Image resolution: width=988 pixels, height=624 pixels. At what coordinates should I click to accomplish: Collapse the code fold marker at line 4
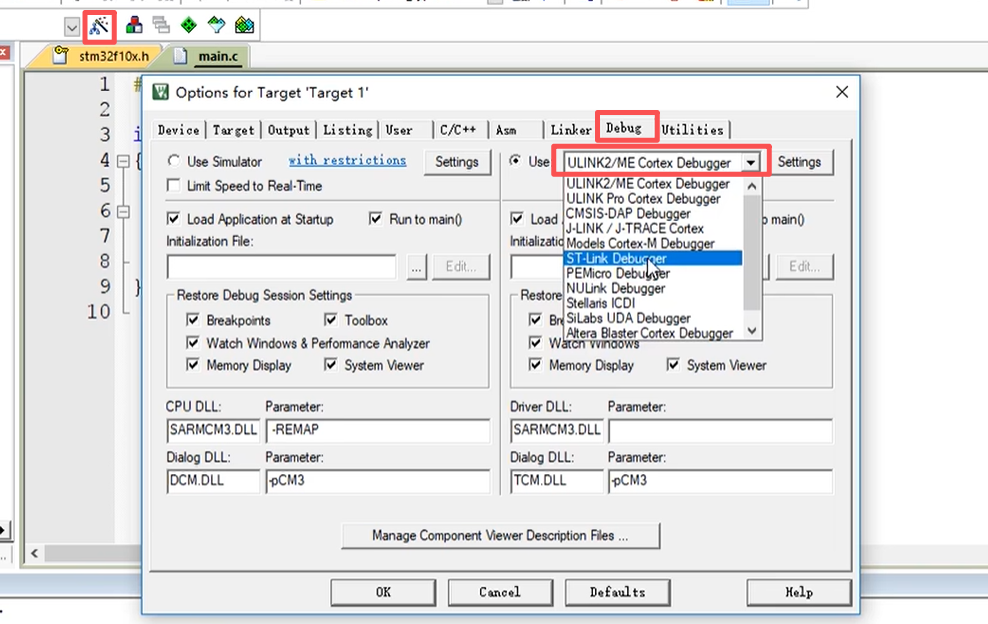coord(124,161)
